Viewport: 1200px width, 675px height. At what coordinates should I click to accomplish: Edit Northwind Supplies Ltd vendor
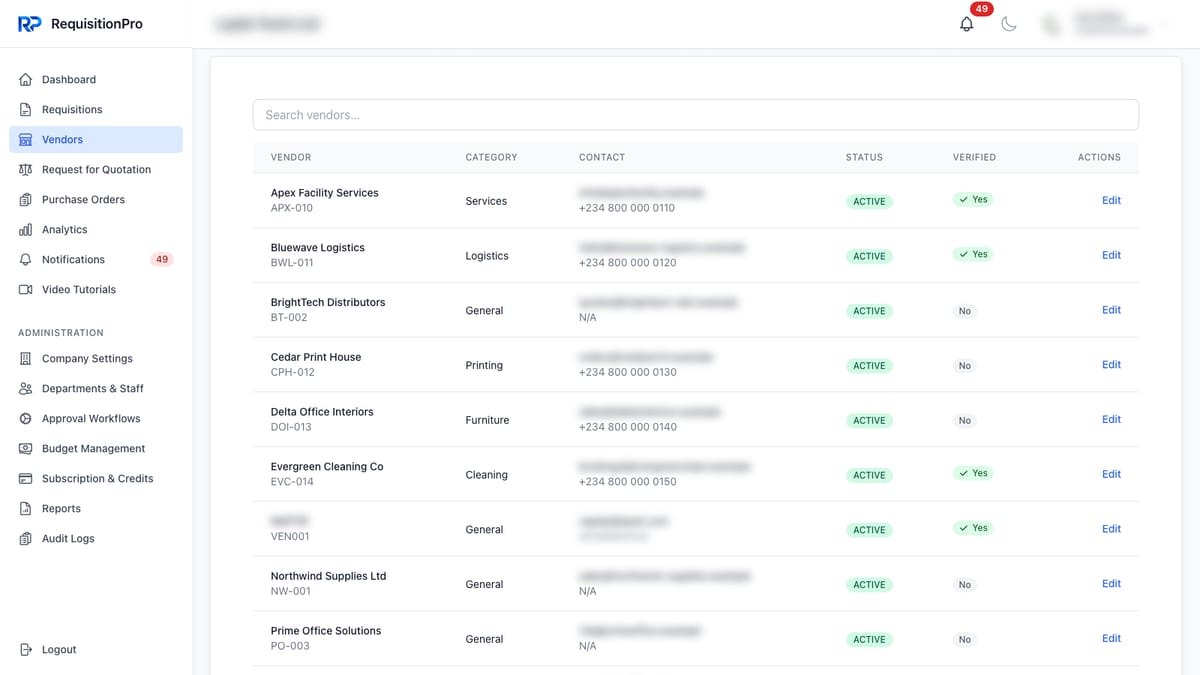(1111, 584)
